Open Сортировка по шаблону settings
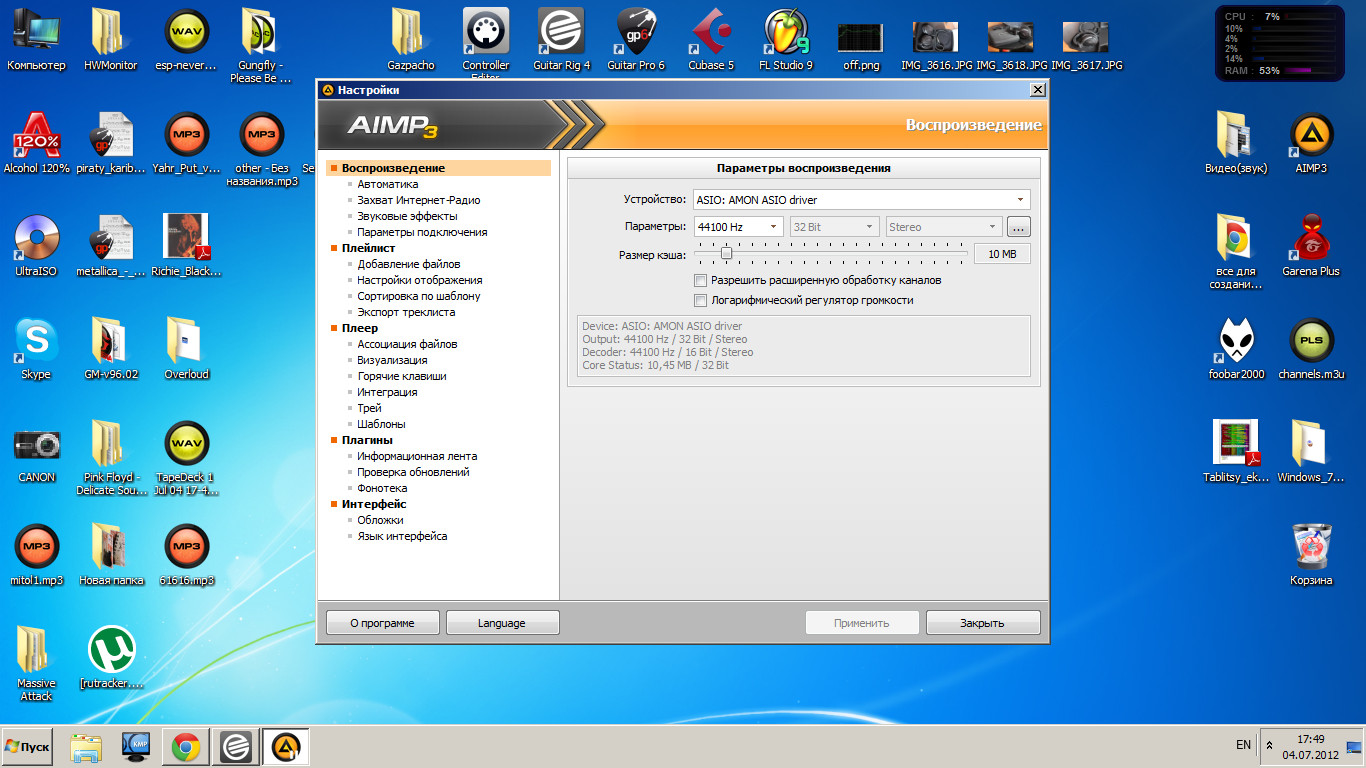Image resolution: width=1366 pixels, height=768 pixels. click(x=419, y=296)
